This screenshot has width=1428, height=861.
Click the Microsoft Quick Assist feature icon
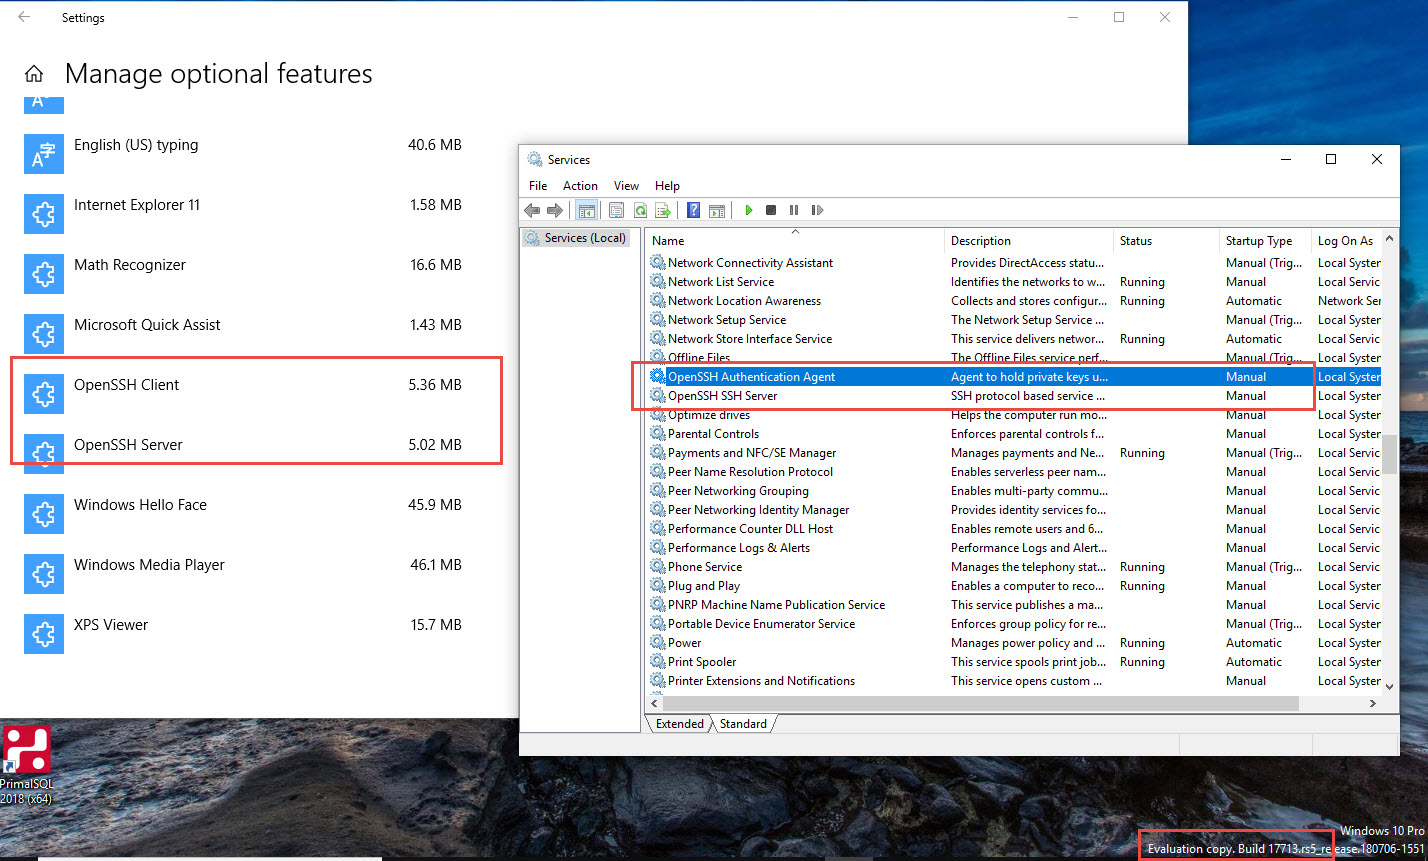coord(44,334)
